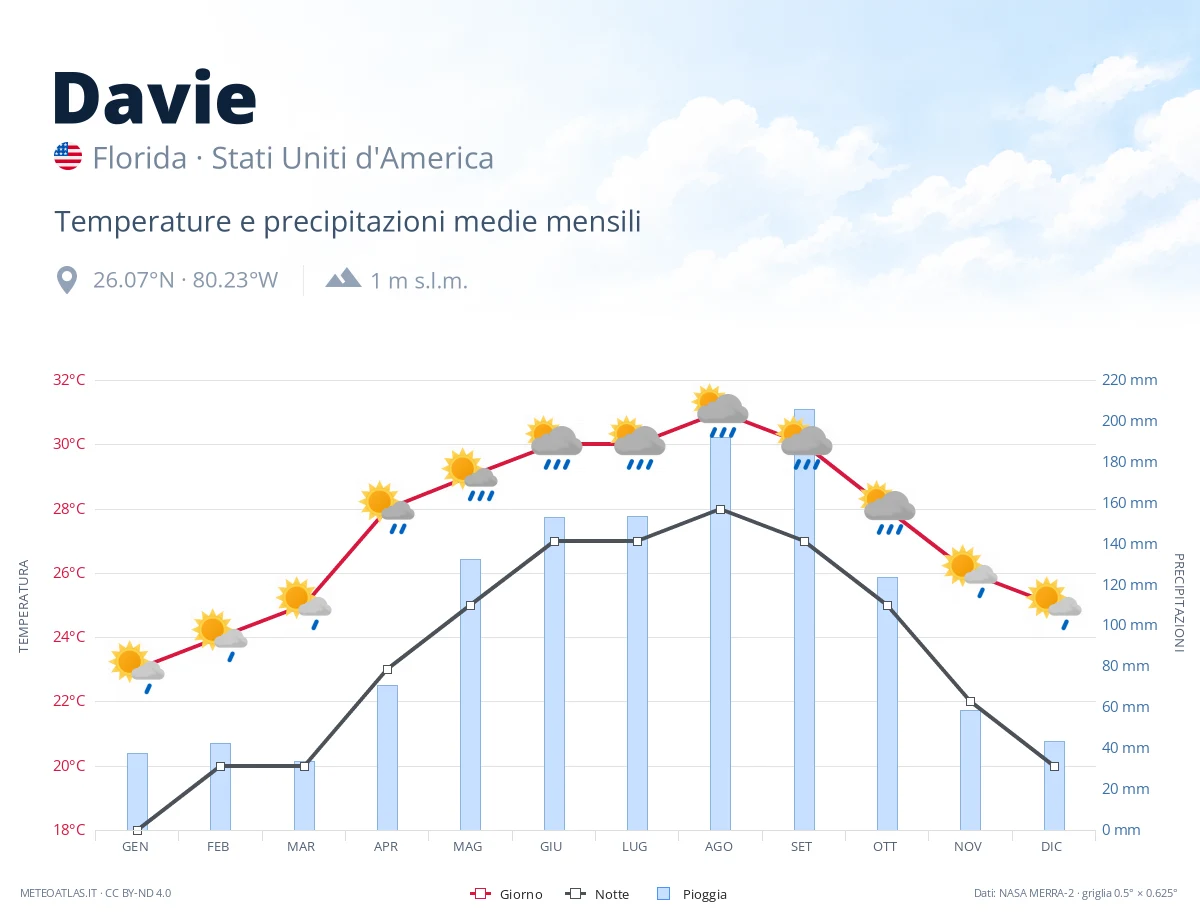Viewport: 1200px width, 920px height.
Task: Click the METEOATLAS.IT CC BY-ND 4.0 credit
Action: (96, 893)
